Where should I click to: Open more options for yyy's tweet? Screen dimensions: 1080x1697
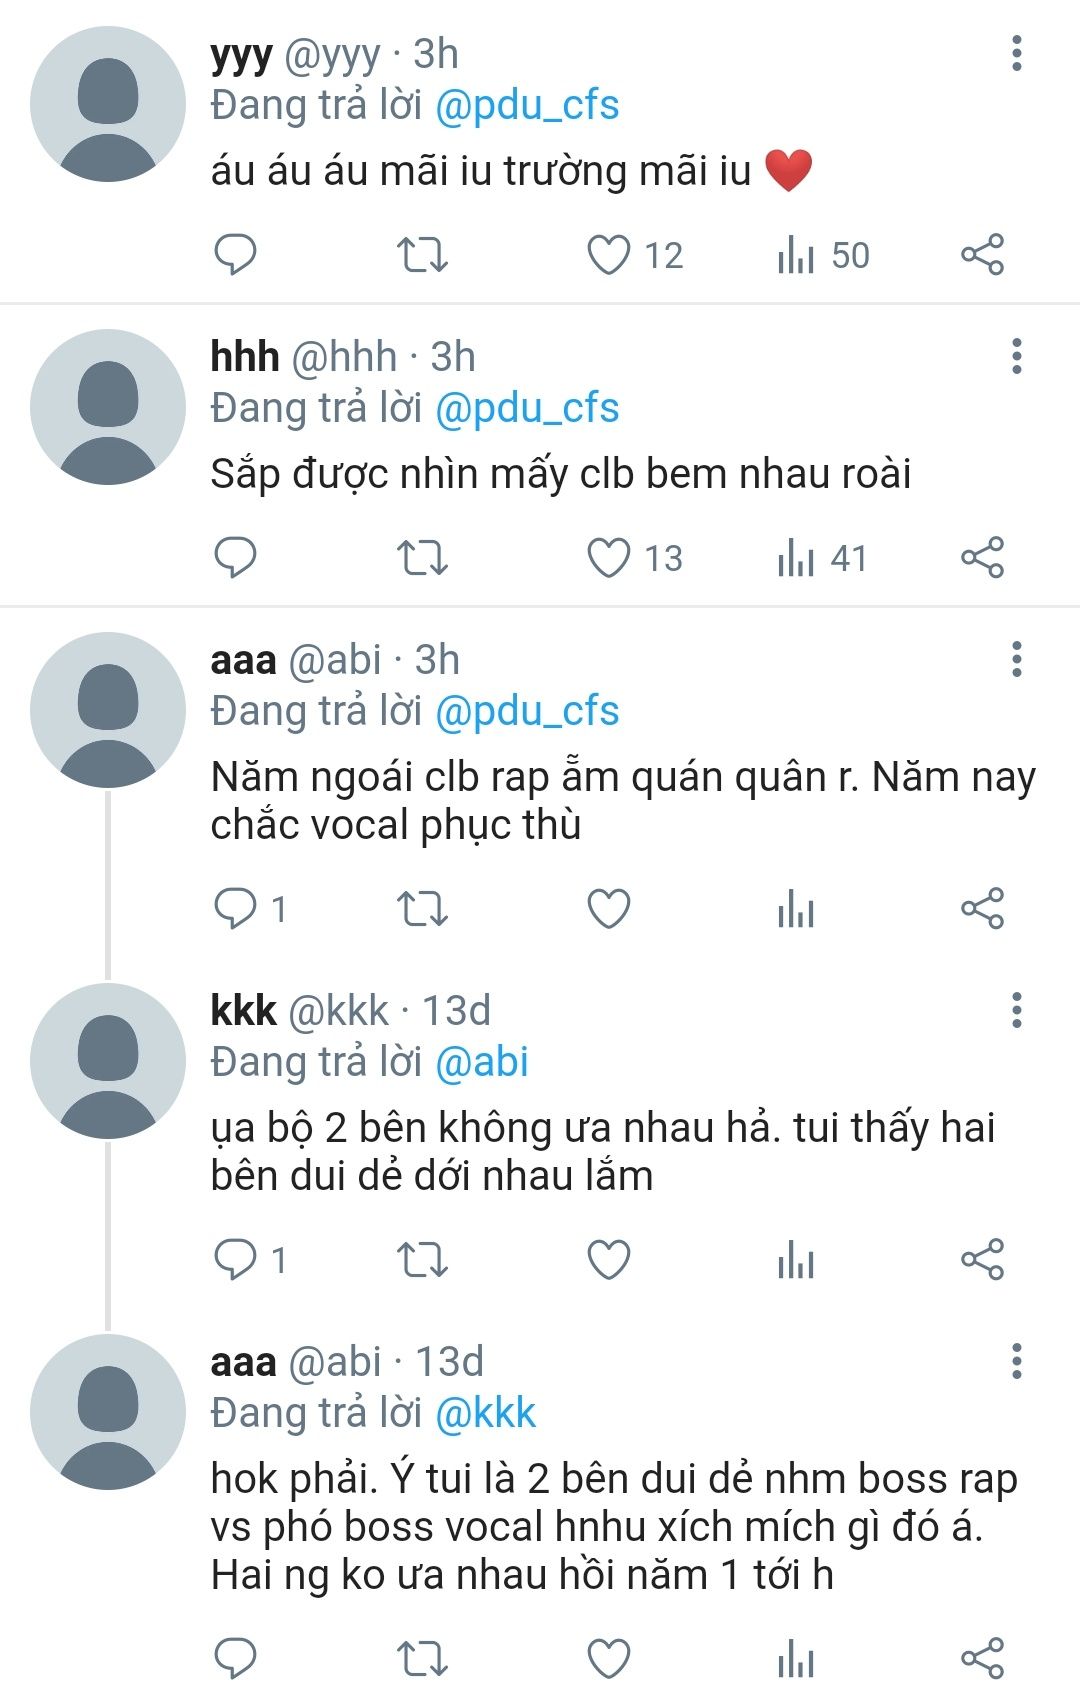pos(1017,54)
